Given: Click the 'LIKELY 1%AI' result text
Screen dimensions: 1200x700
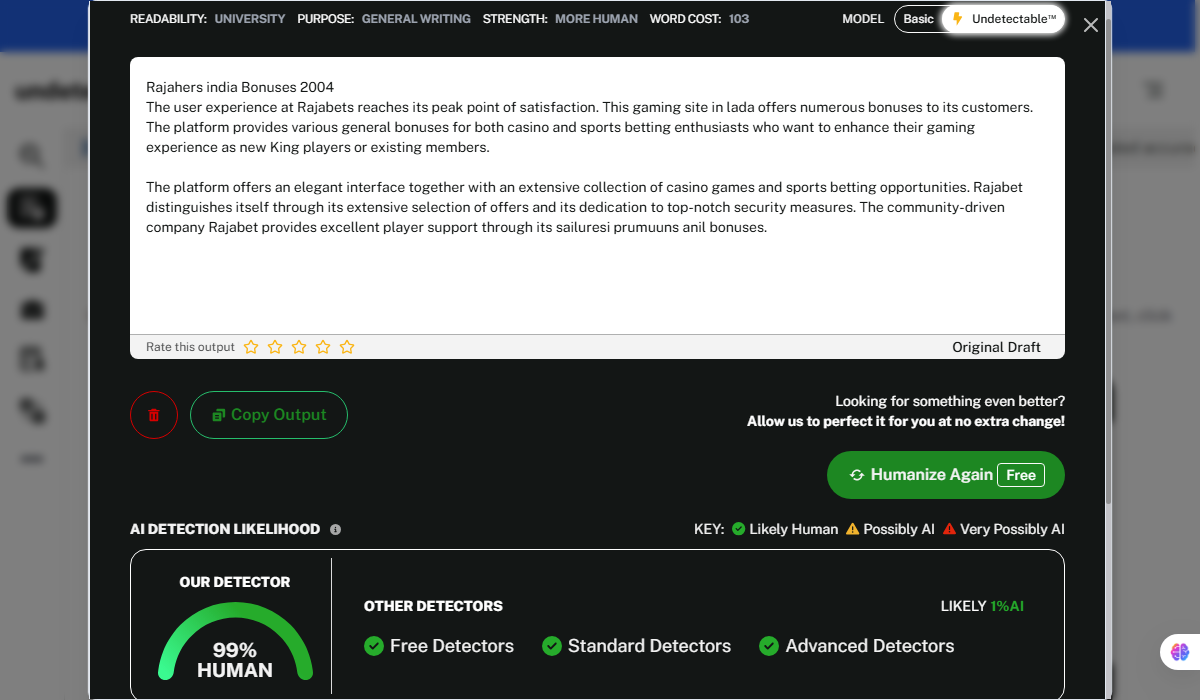Looking at the screenshot, I should click(x=982, y=606).
